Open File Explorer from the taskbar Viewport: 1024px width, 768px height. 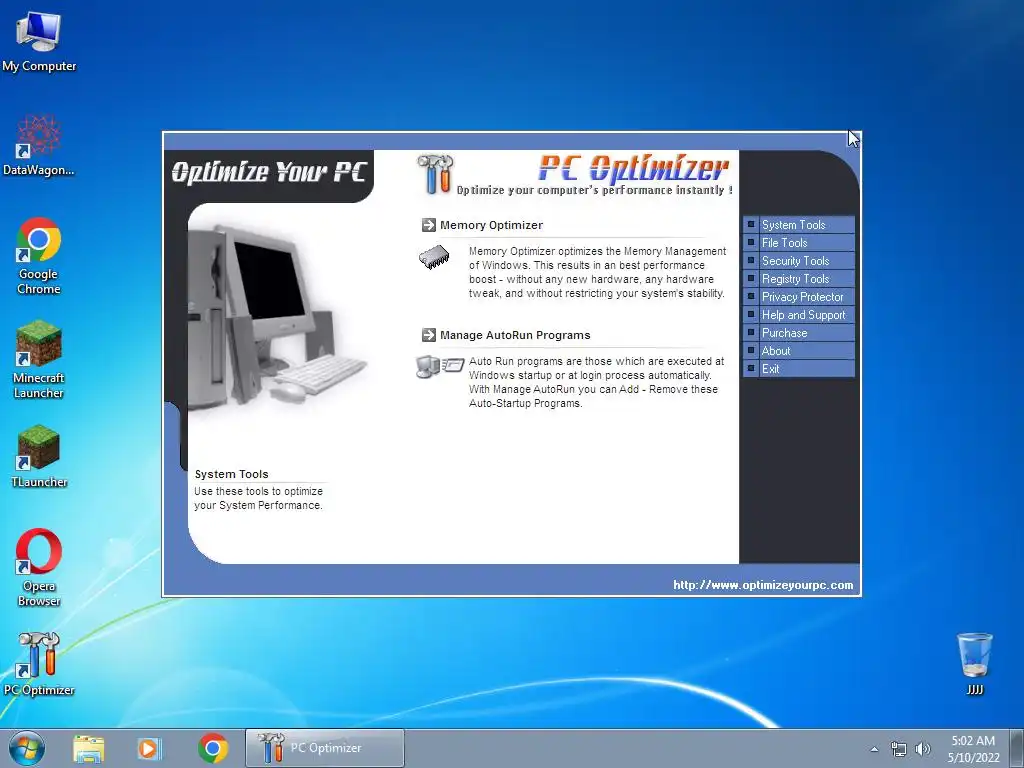point(89,748)
